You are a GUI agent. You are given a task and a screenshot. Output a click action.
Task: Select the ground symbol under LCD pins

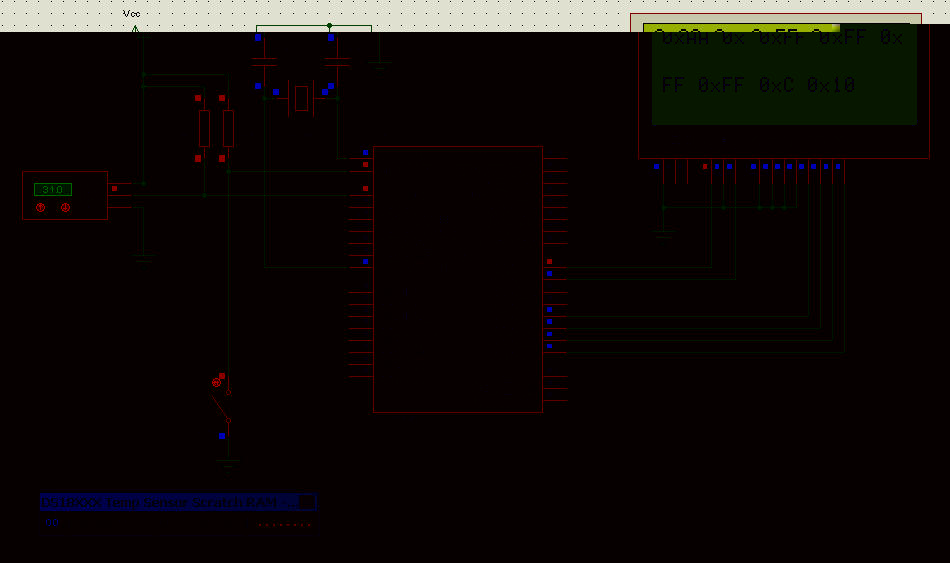coord(663,234)
